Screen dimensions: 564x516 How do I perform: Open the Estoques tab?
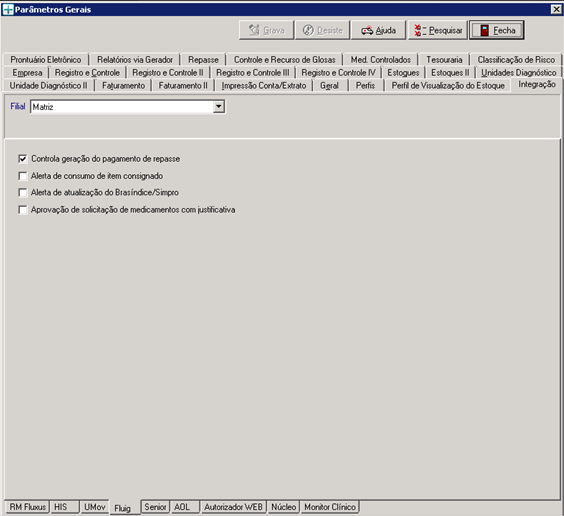403,73
